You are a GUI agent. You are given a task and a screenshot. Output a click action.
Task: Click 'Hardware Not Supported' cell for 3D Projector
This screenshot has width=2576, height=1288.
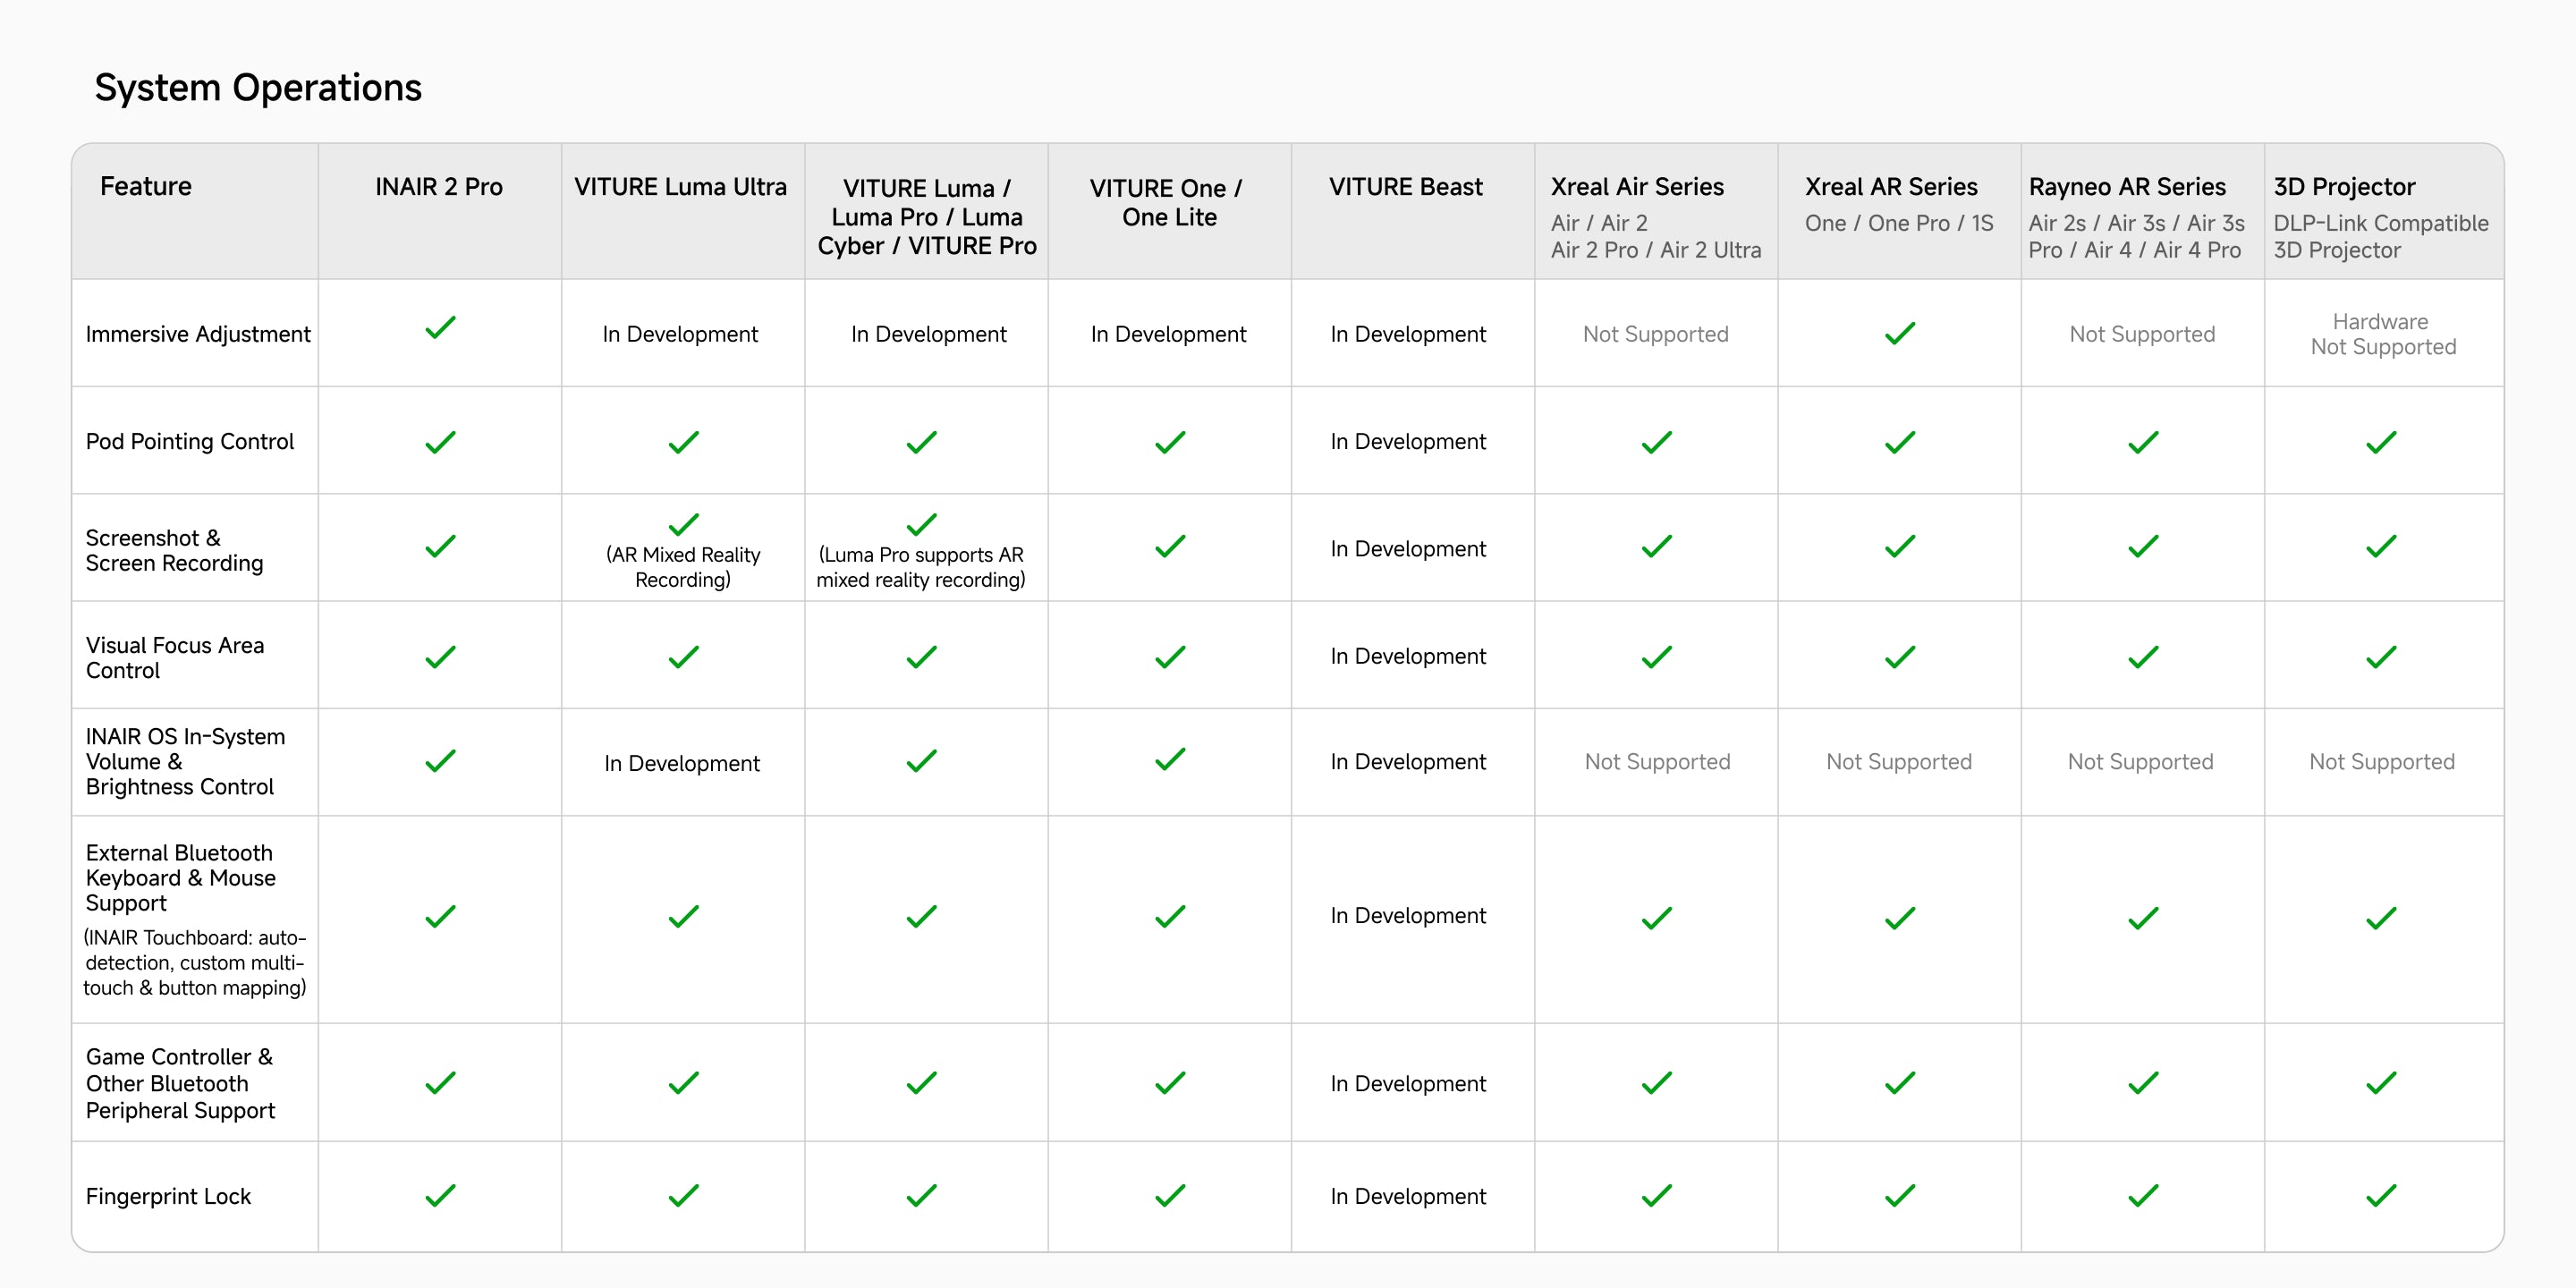point(2382,334)
